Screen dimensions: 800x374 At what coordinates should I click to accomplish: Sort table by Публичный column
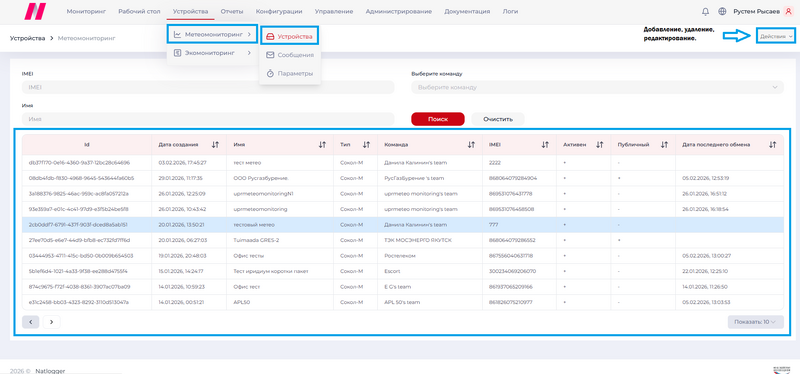pyautogui.click(x=664, y=144)
